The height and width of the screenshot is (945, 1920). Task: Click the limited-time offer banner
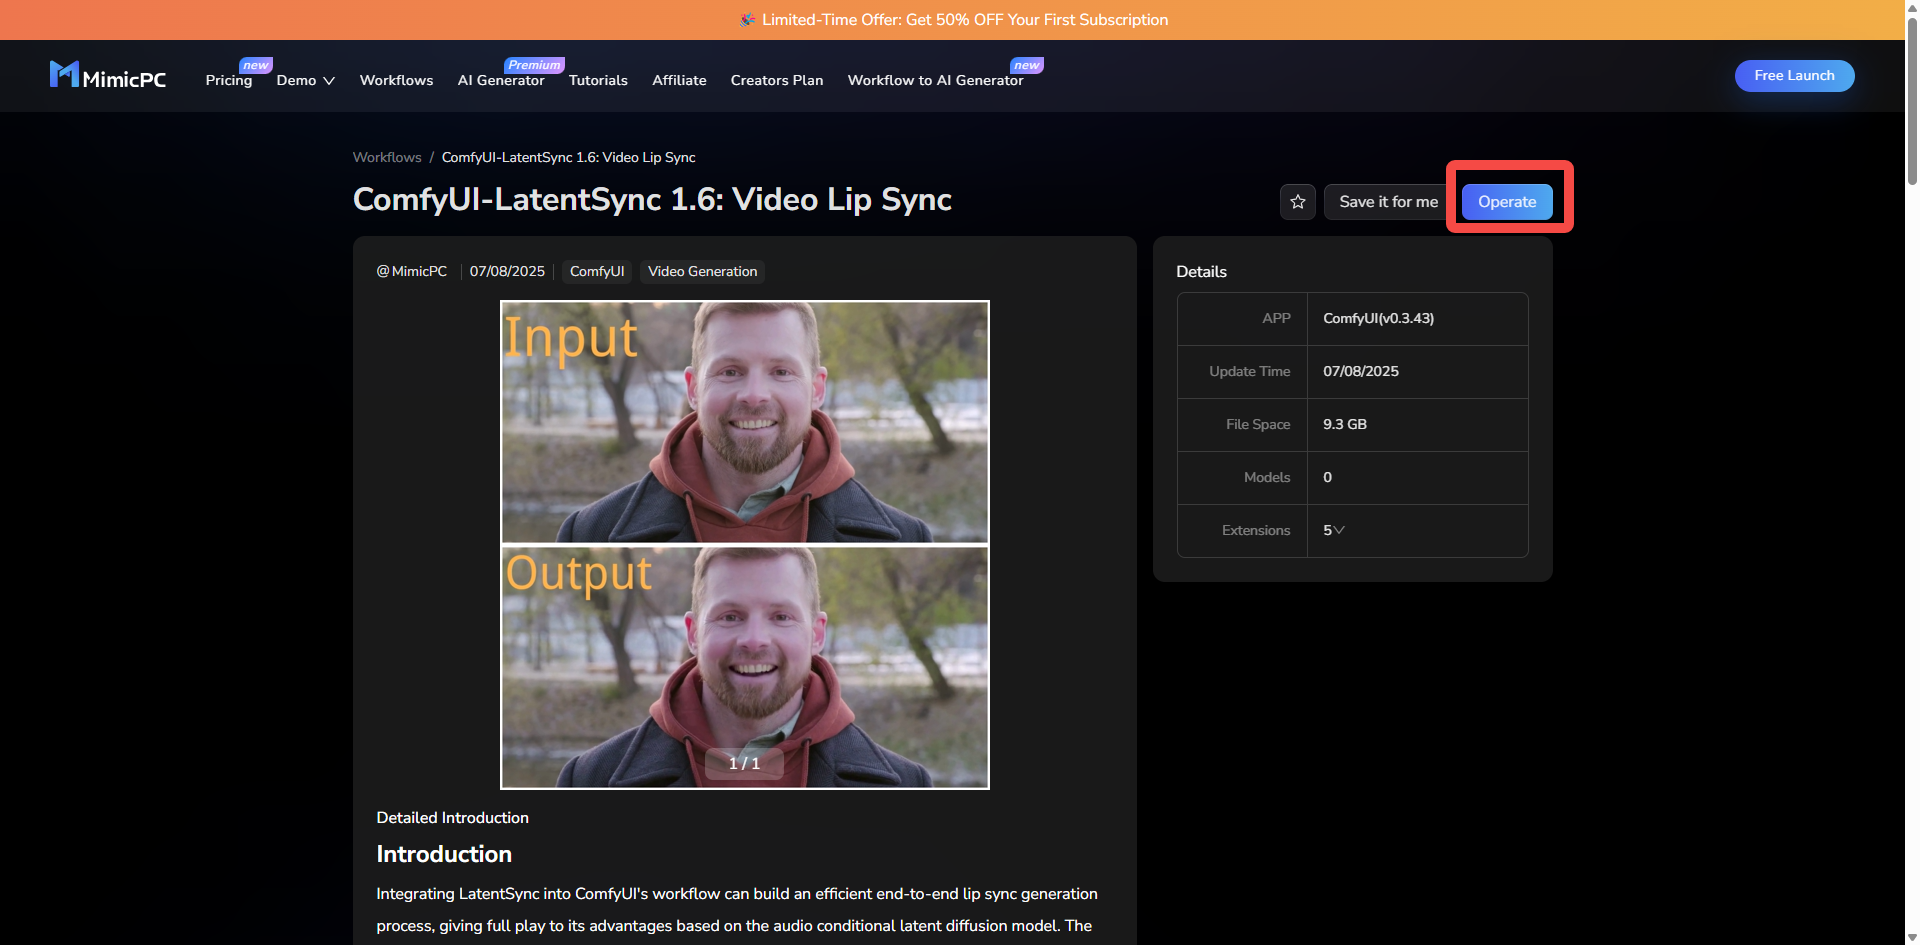[953, 20]
